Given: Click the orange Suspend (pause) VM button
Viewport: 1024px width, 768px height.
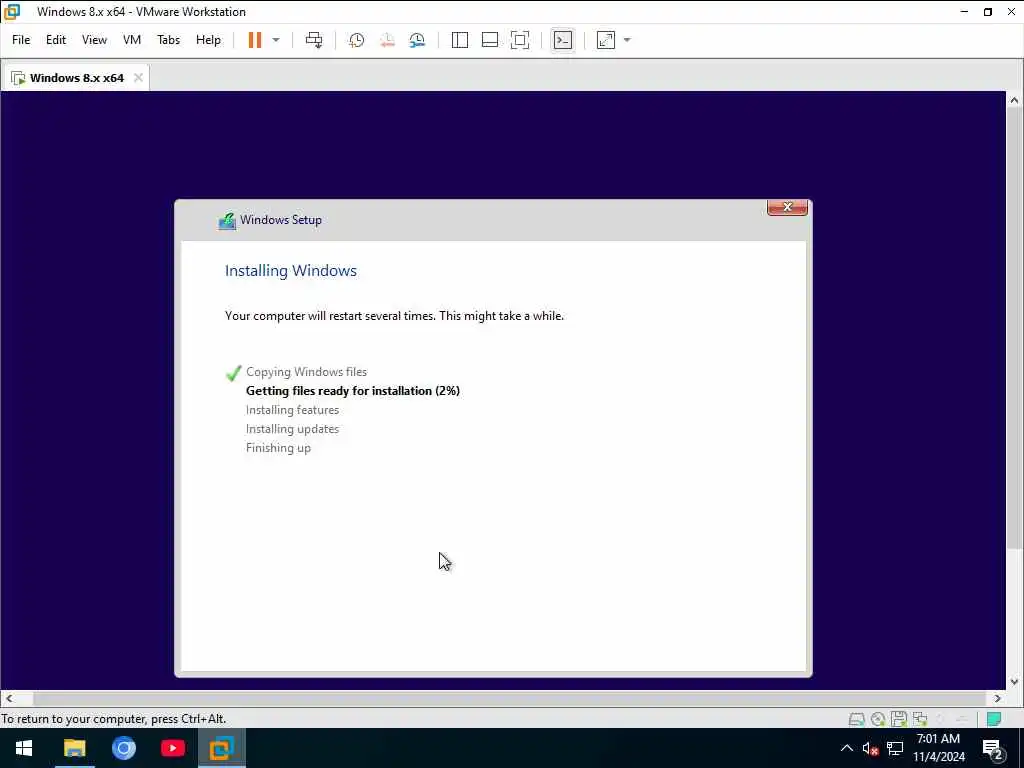Looking at the screenshot, I should (255, 40).
